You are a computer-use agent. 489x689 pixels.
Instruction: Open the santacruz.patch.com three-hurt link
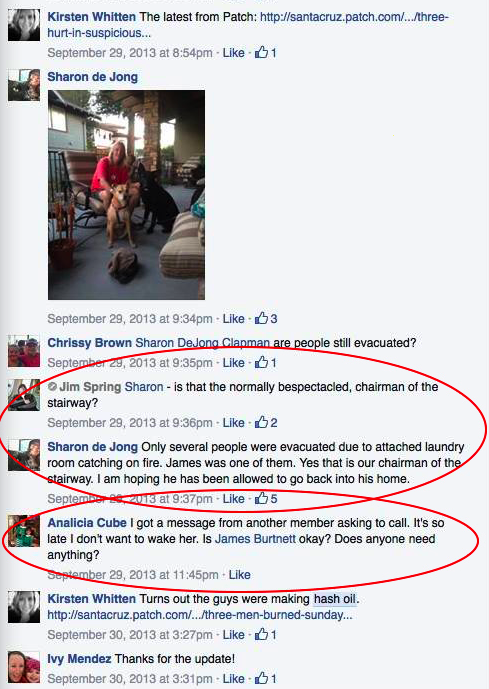click(x=248, y=25)
